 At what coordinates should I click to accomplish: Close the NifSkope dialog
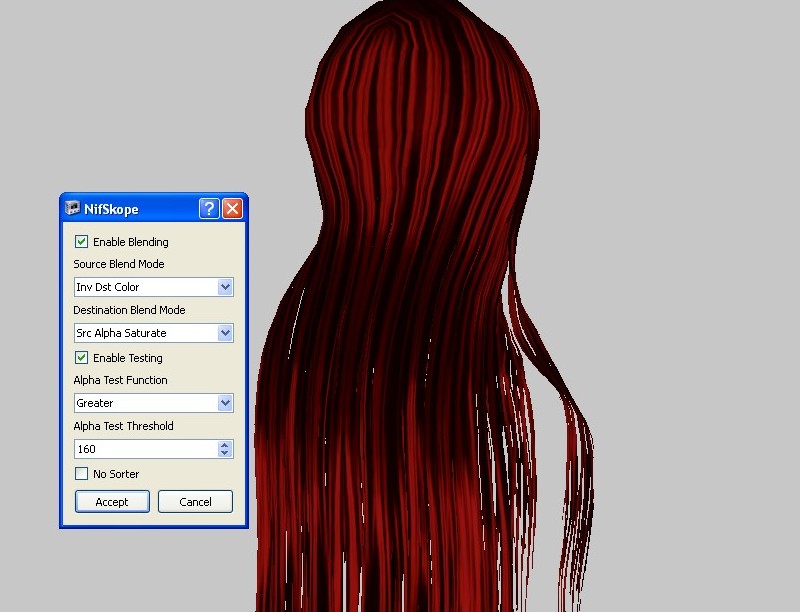pos(233,209)
